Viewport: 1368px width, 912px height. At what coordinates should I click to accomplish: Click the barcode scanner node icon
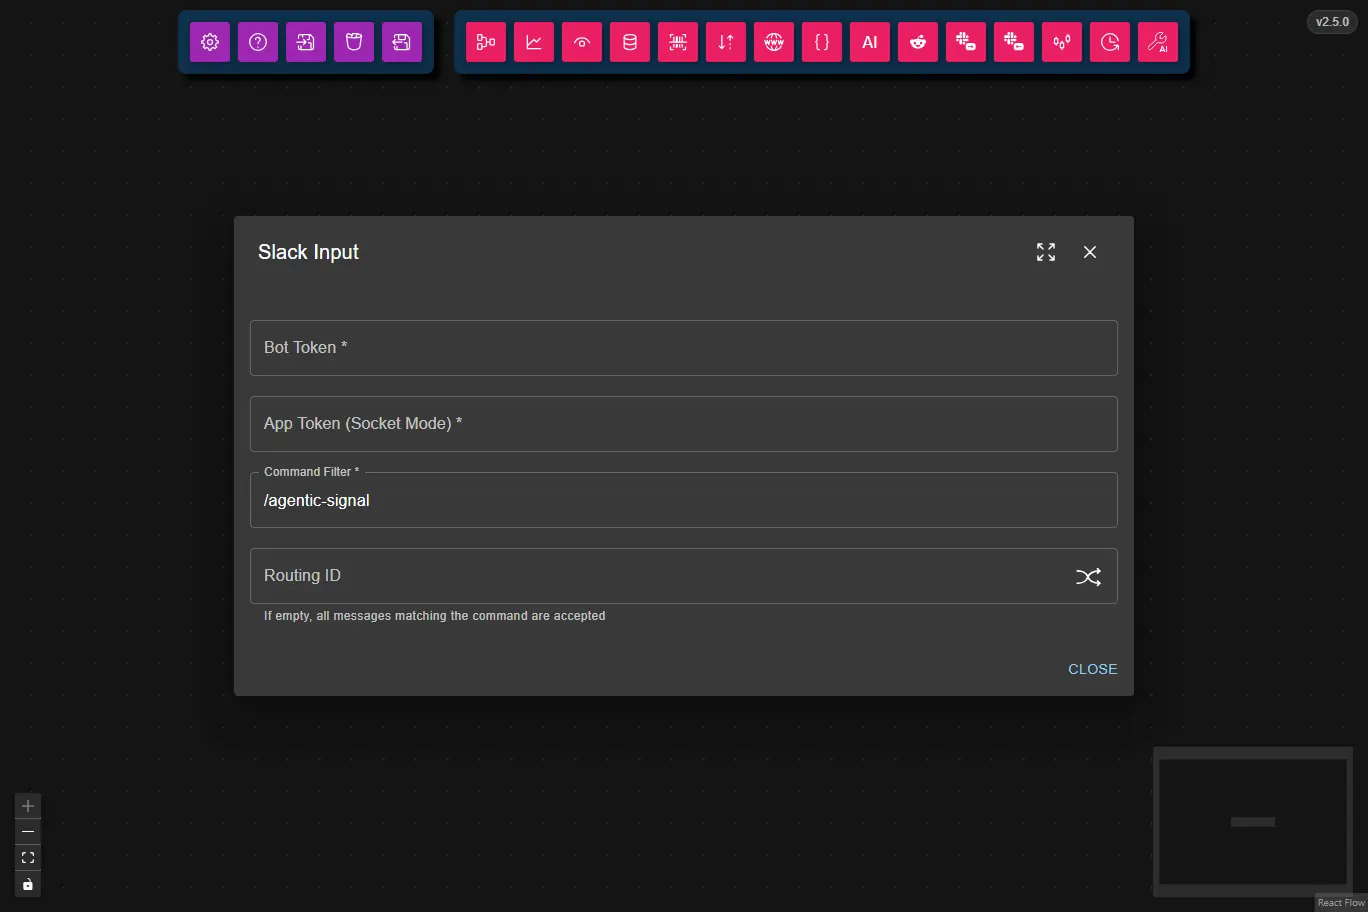point(678,42)
